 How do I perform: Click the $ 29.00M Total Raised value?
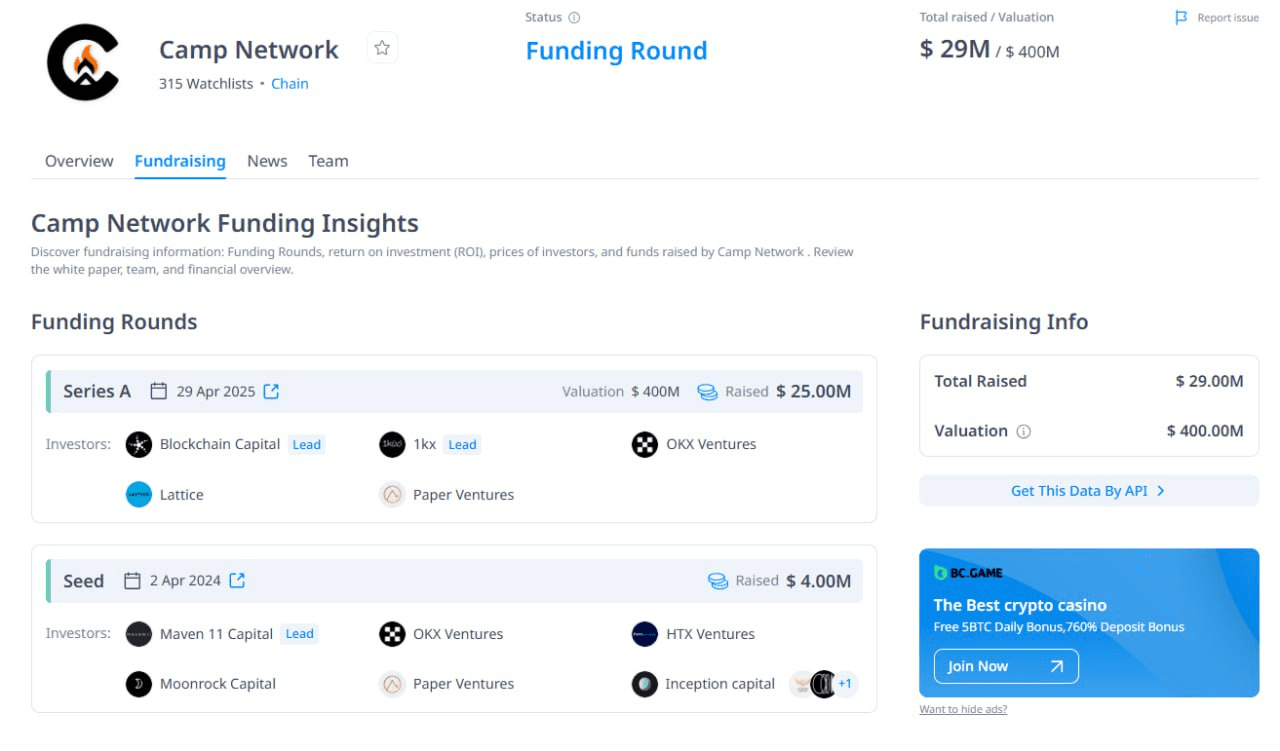(x=1210, y=381)
